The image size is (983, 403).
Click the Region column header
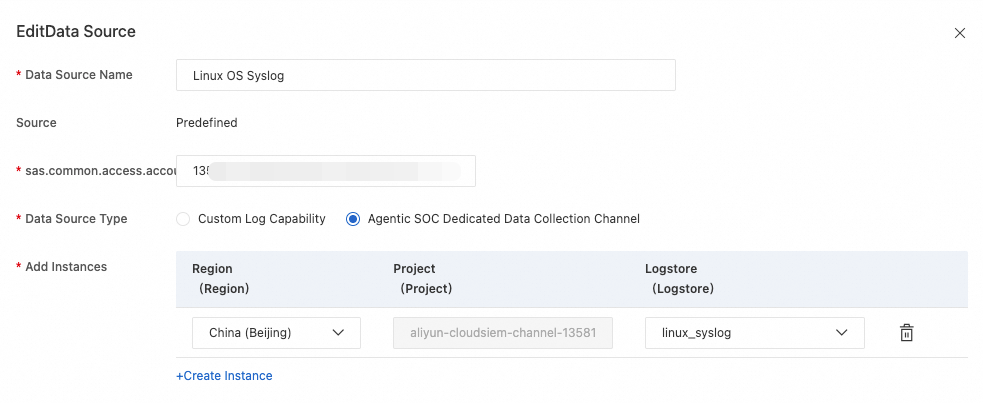[221, 279]
